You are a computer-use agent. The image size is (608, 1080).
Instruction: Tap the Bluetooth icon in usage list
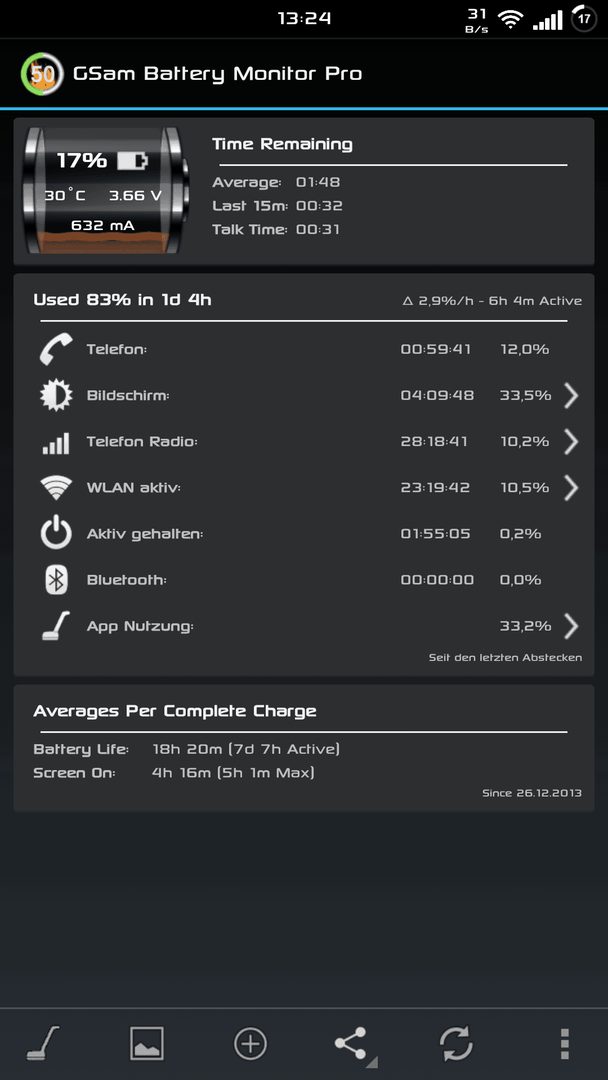(56, 580)
